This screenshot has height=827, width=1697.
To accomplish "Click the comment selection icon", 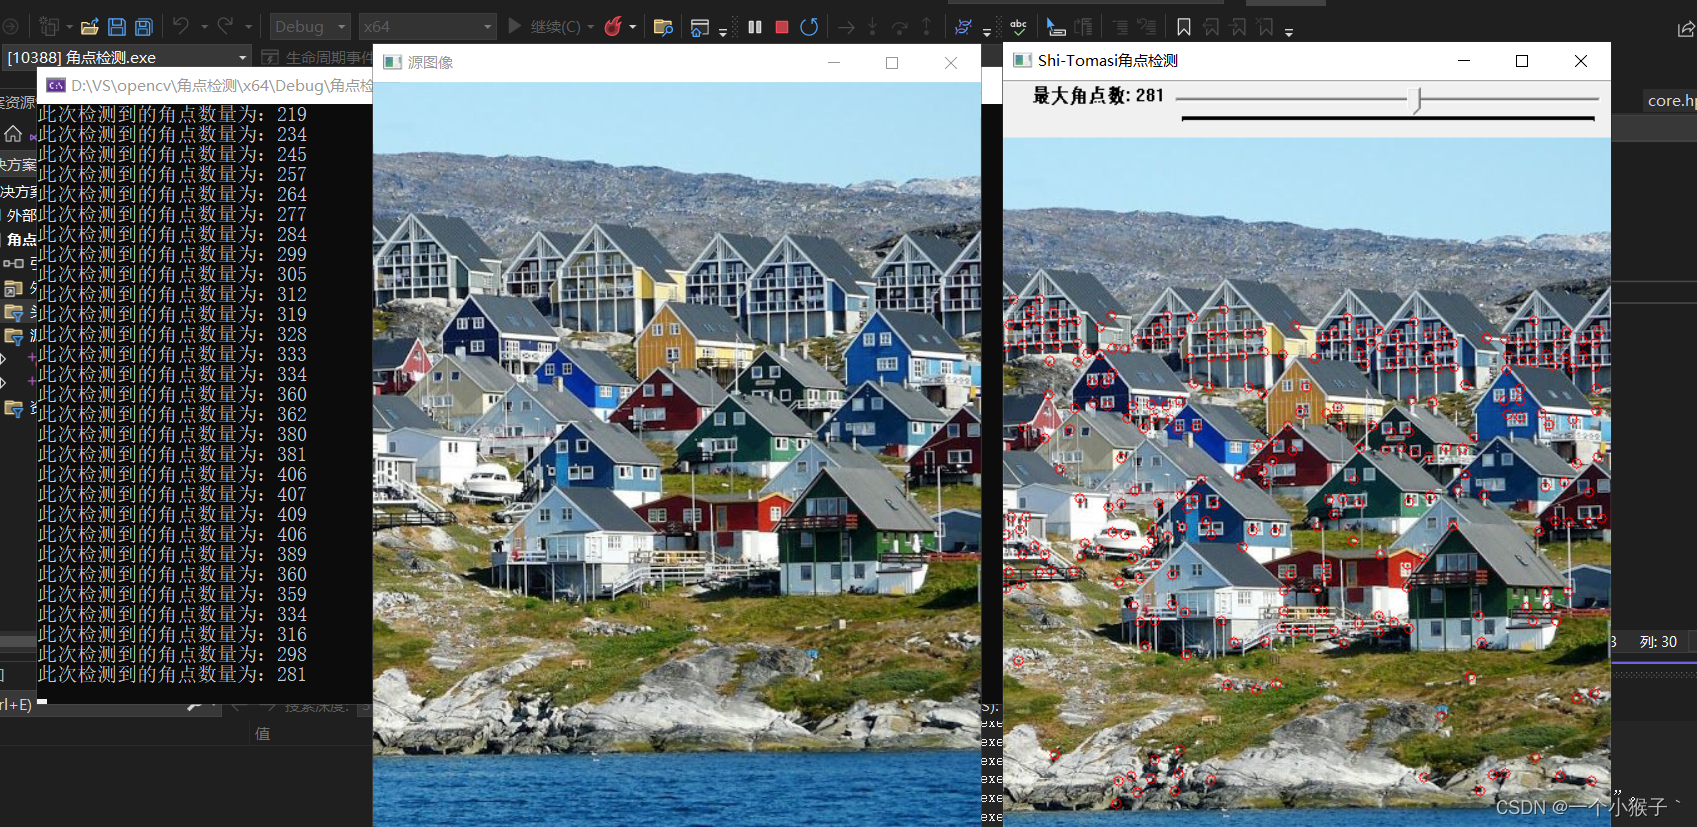I will [x=1147, y=27].
